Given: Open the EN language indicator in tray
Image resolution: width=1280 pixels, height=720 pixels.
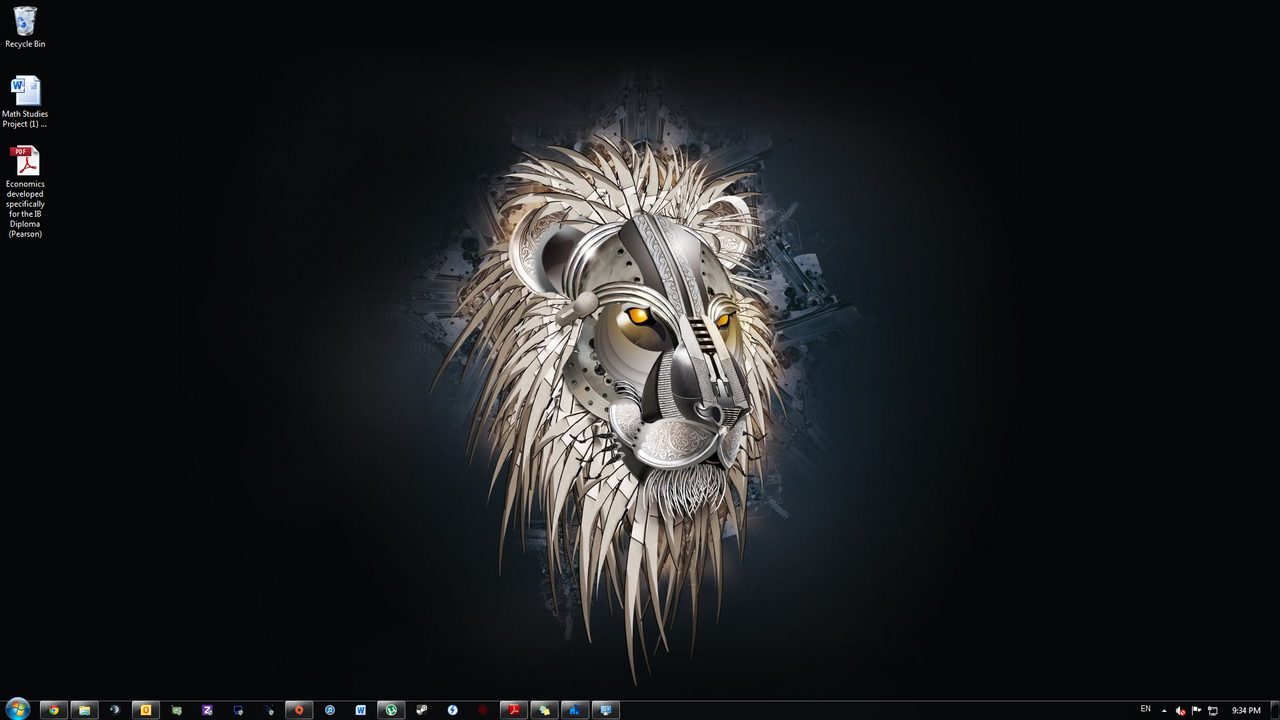Looking at the screenshot, I should coord(1146,709).
